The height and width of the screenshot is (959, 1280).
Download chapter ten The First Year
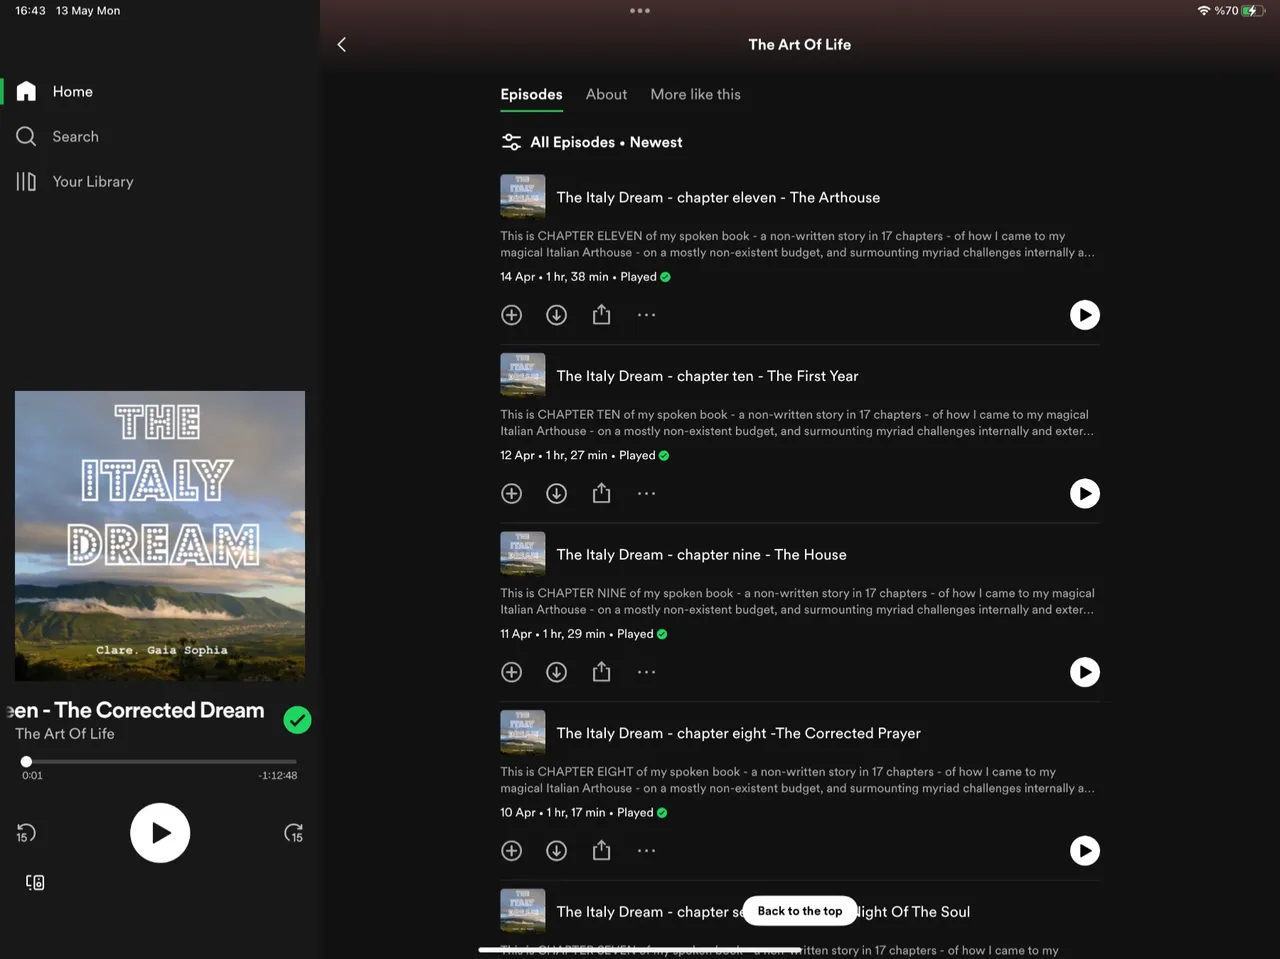point(557,493)
